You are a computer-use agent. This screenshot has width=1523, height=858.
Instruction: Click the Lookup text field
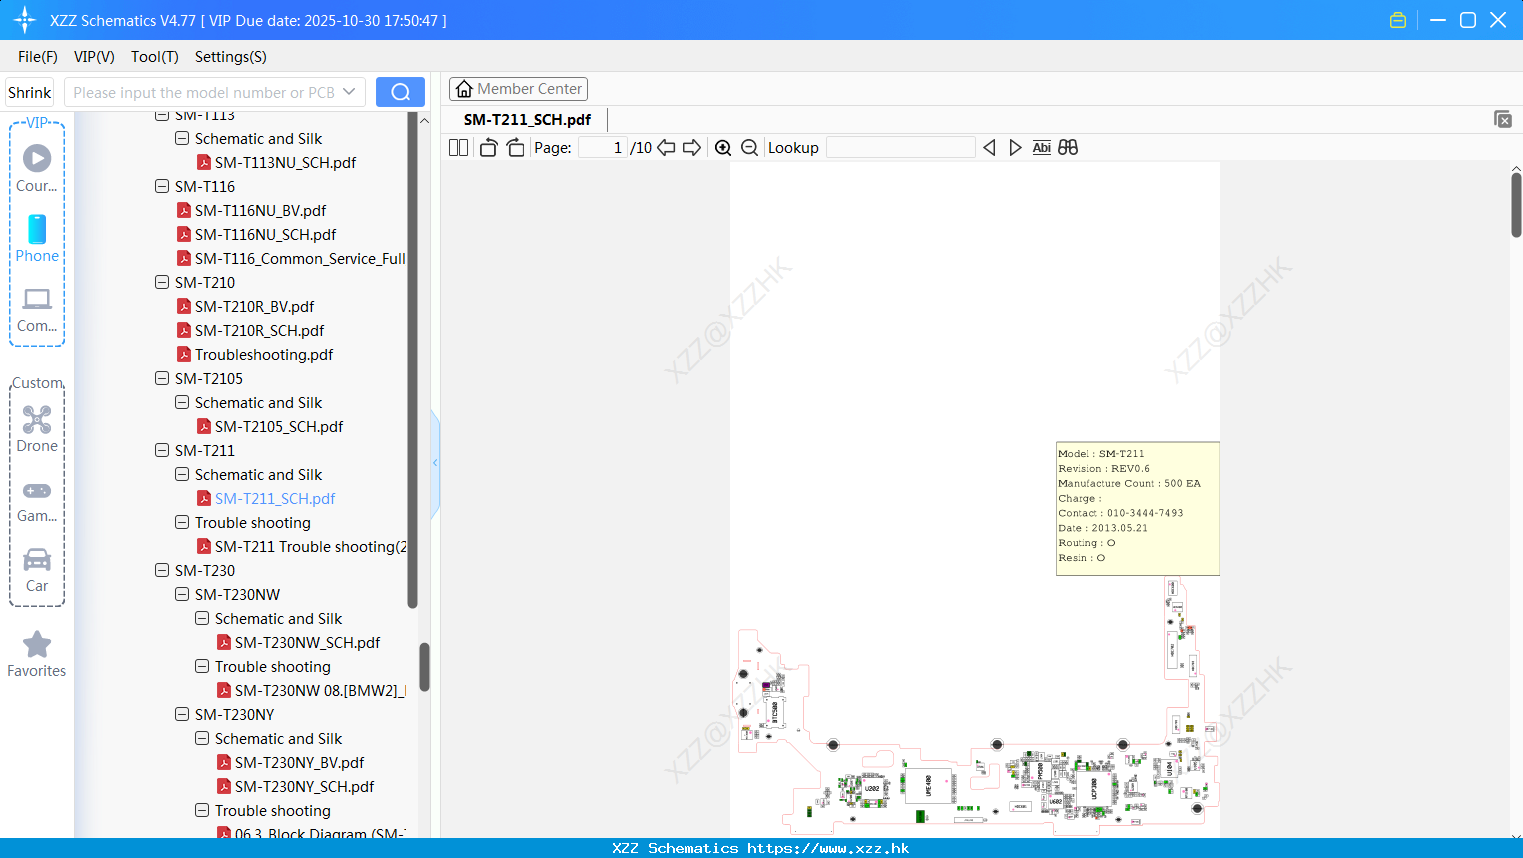[x=900, y=147]
